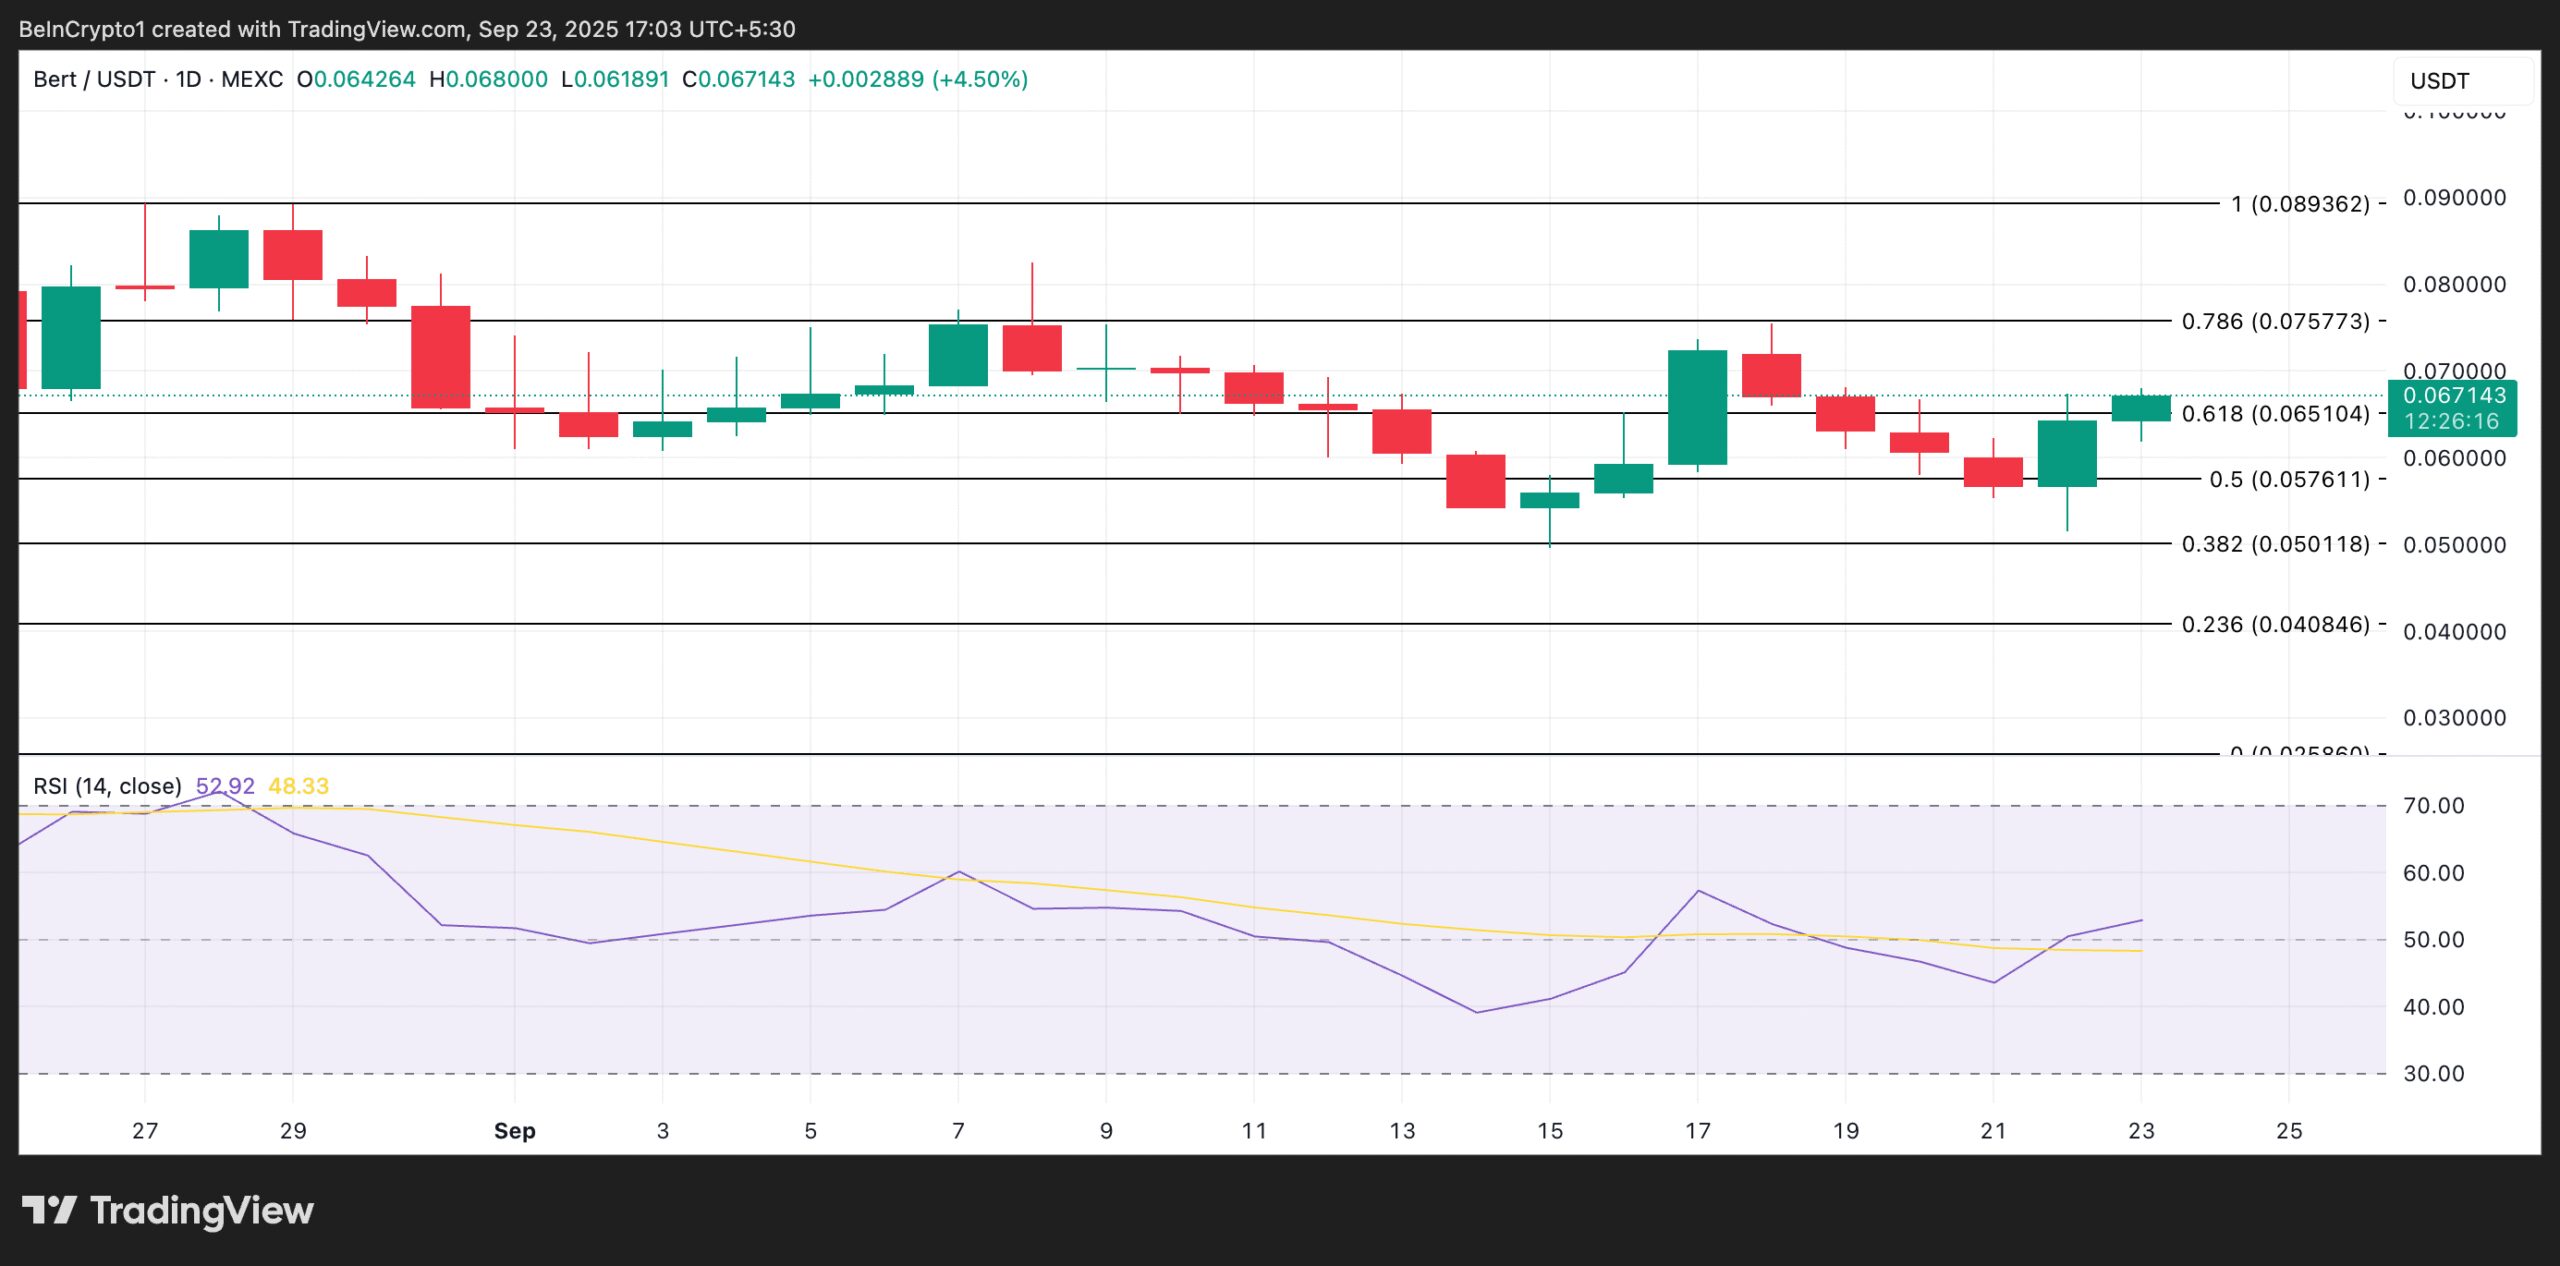Click the countdown timer 12:26:16 on the price scale
This screenshot has width=2560, height=1266.
(x=2452, y=422)
